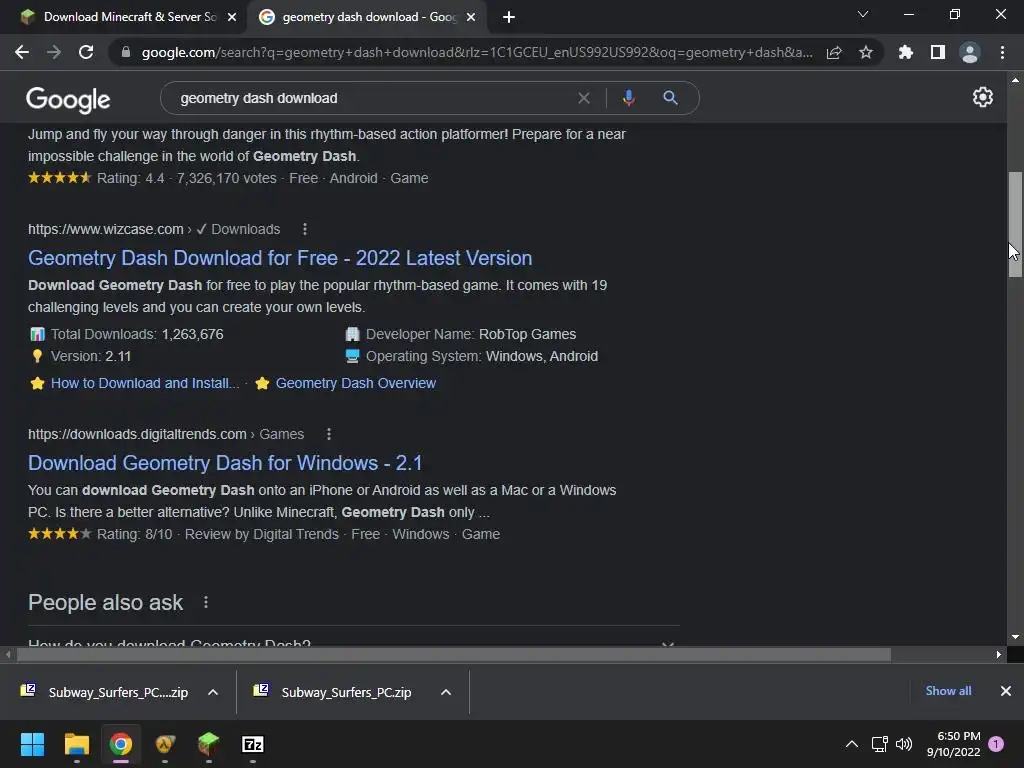1024x768 pixels.
Task: Click the downloads.digitaltrends.com URL breadcrumb
Action: click(166, 434)
